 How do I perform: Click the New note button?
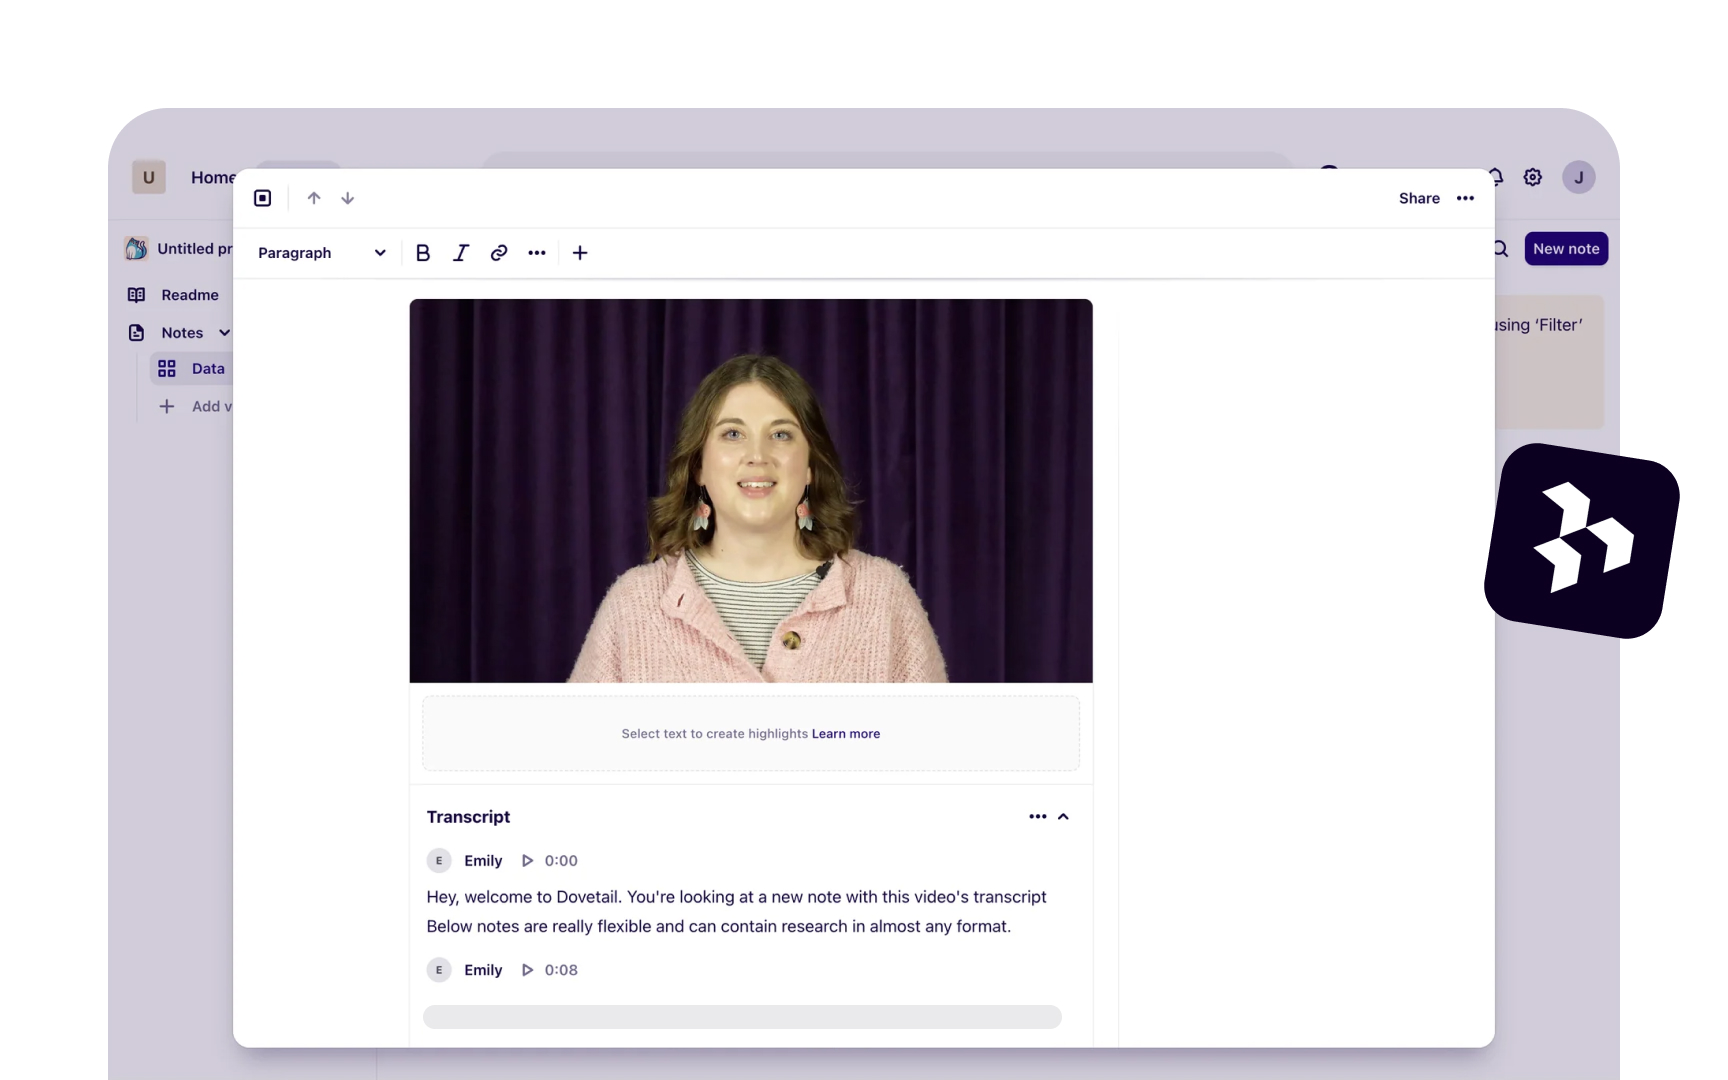point(1565,248)
